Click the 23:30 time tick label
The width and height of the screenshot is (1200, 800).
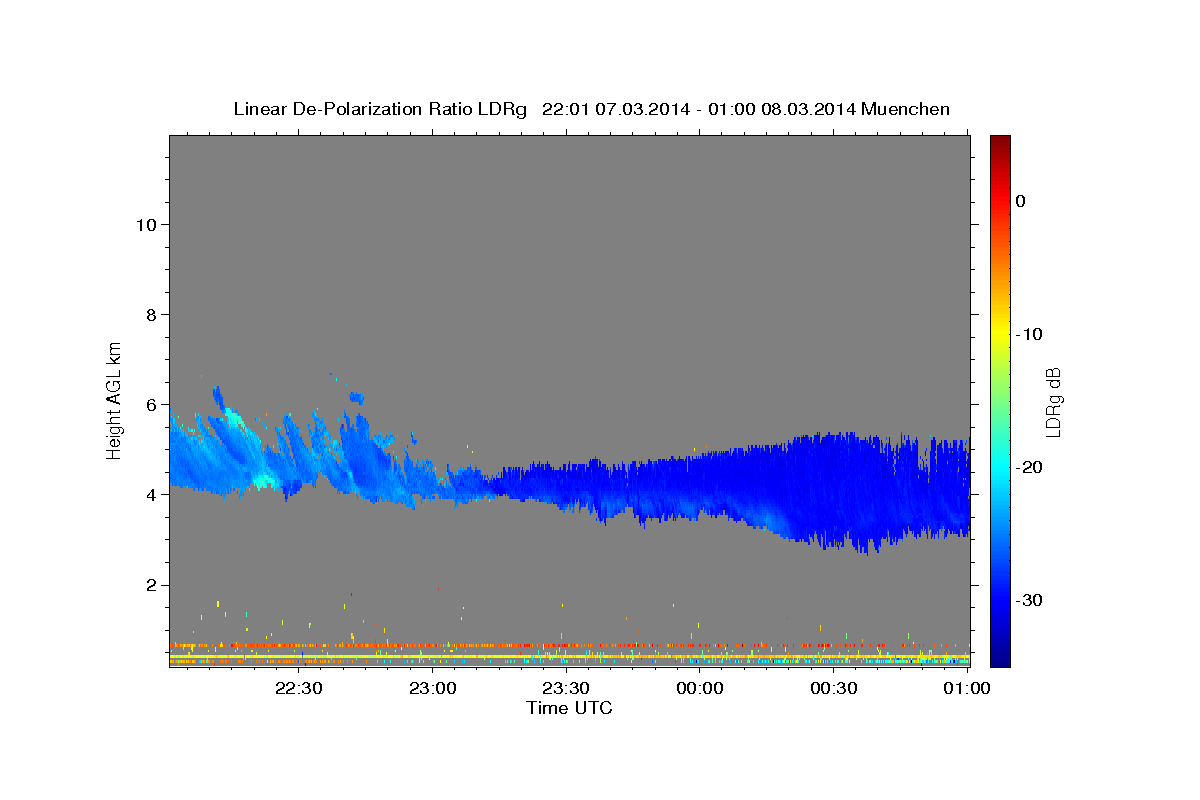pyautogui.click(x=566, y=688)
